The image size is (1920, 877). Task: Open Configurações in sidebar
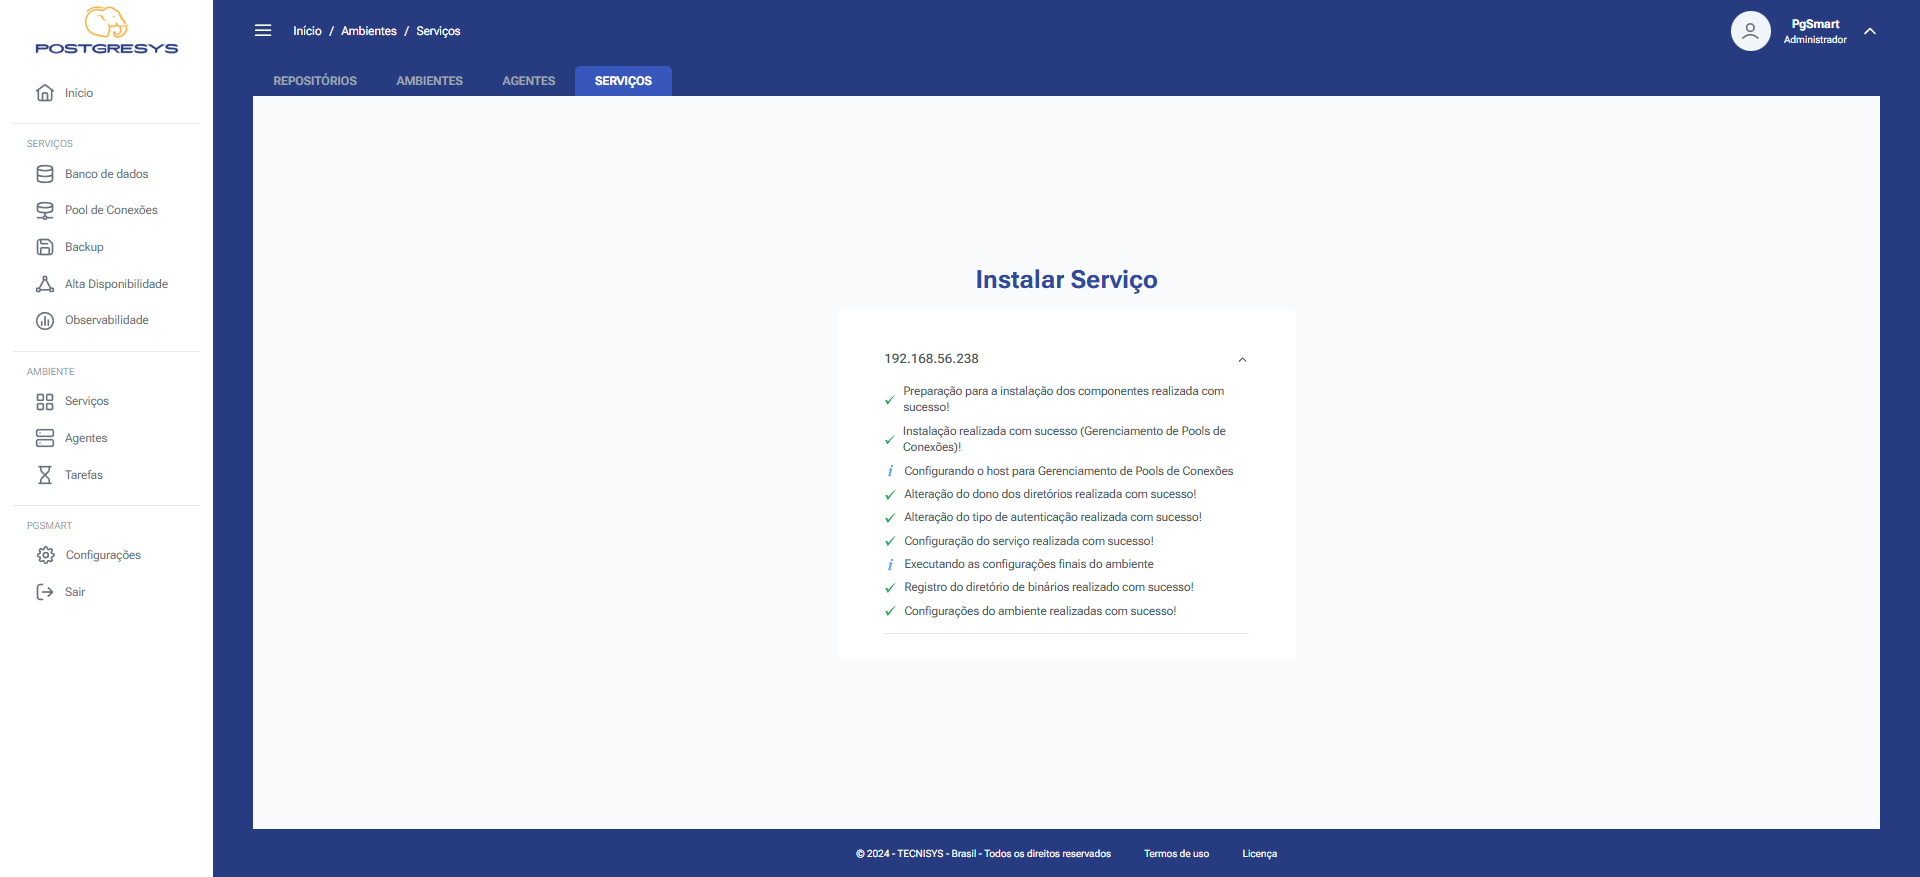point(103,555)
